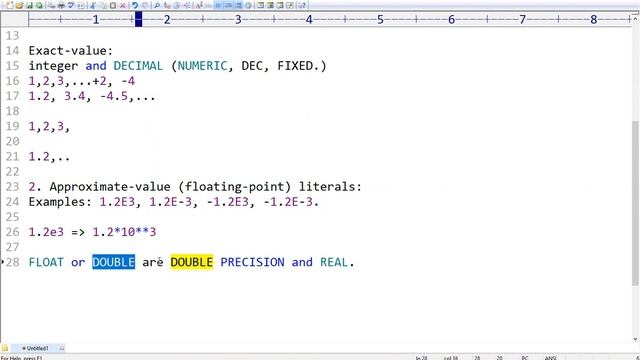Click the Replace toolbar icon
Screen dimensions: 640x360
pos(167,5)
